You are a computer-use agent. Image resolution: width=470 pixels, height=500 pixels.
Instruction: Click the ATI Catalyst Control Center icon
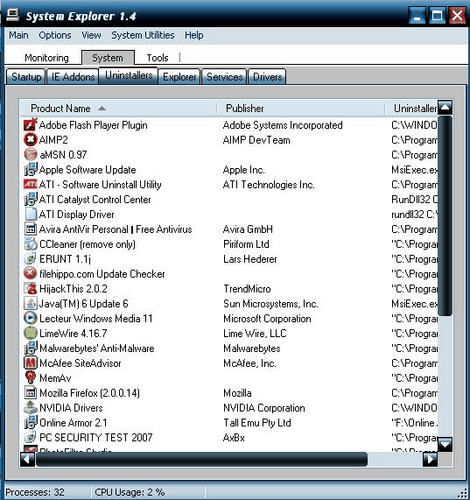(30, 199)
